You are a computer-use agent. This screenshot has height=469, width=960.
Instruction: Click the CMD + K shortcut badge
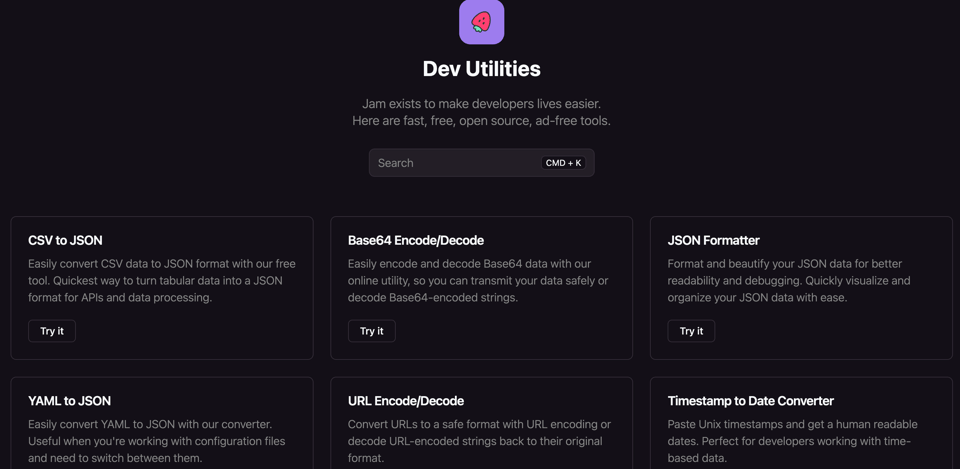click(x=563, y=163)
